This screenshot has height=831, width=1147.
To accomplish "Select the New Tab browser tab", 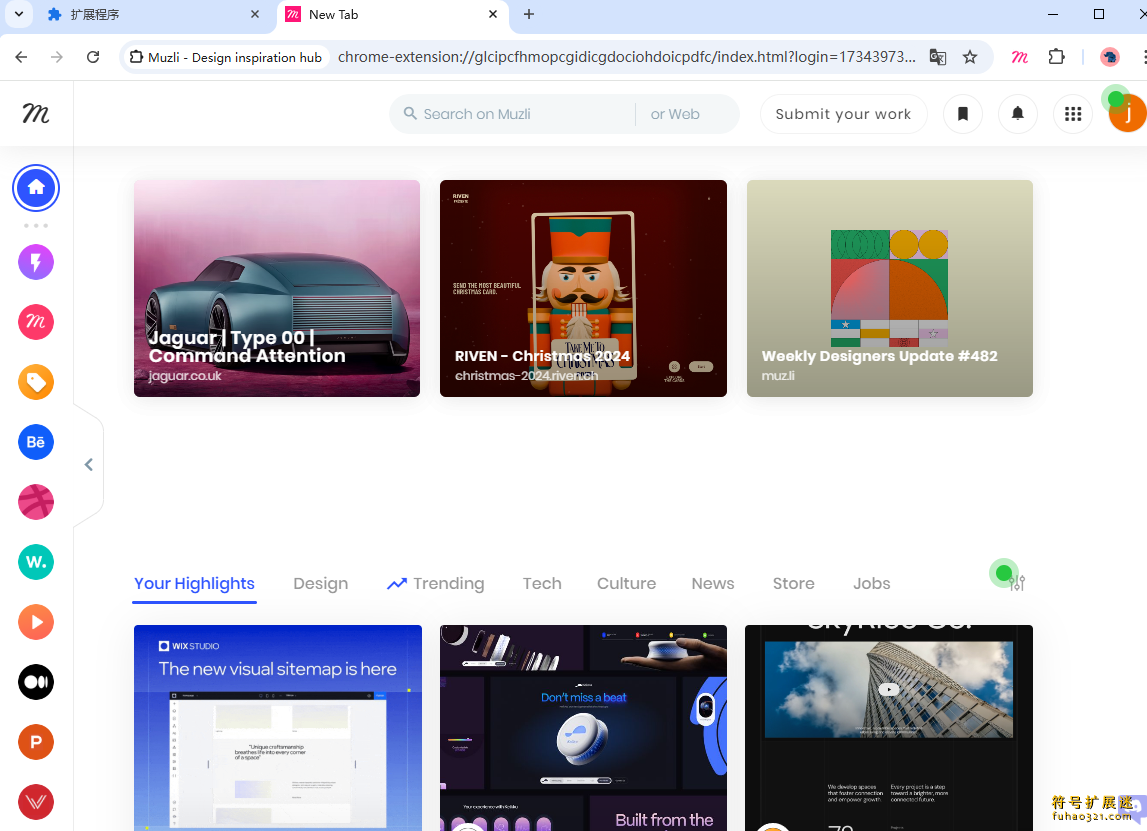I will point(392,15).
